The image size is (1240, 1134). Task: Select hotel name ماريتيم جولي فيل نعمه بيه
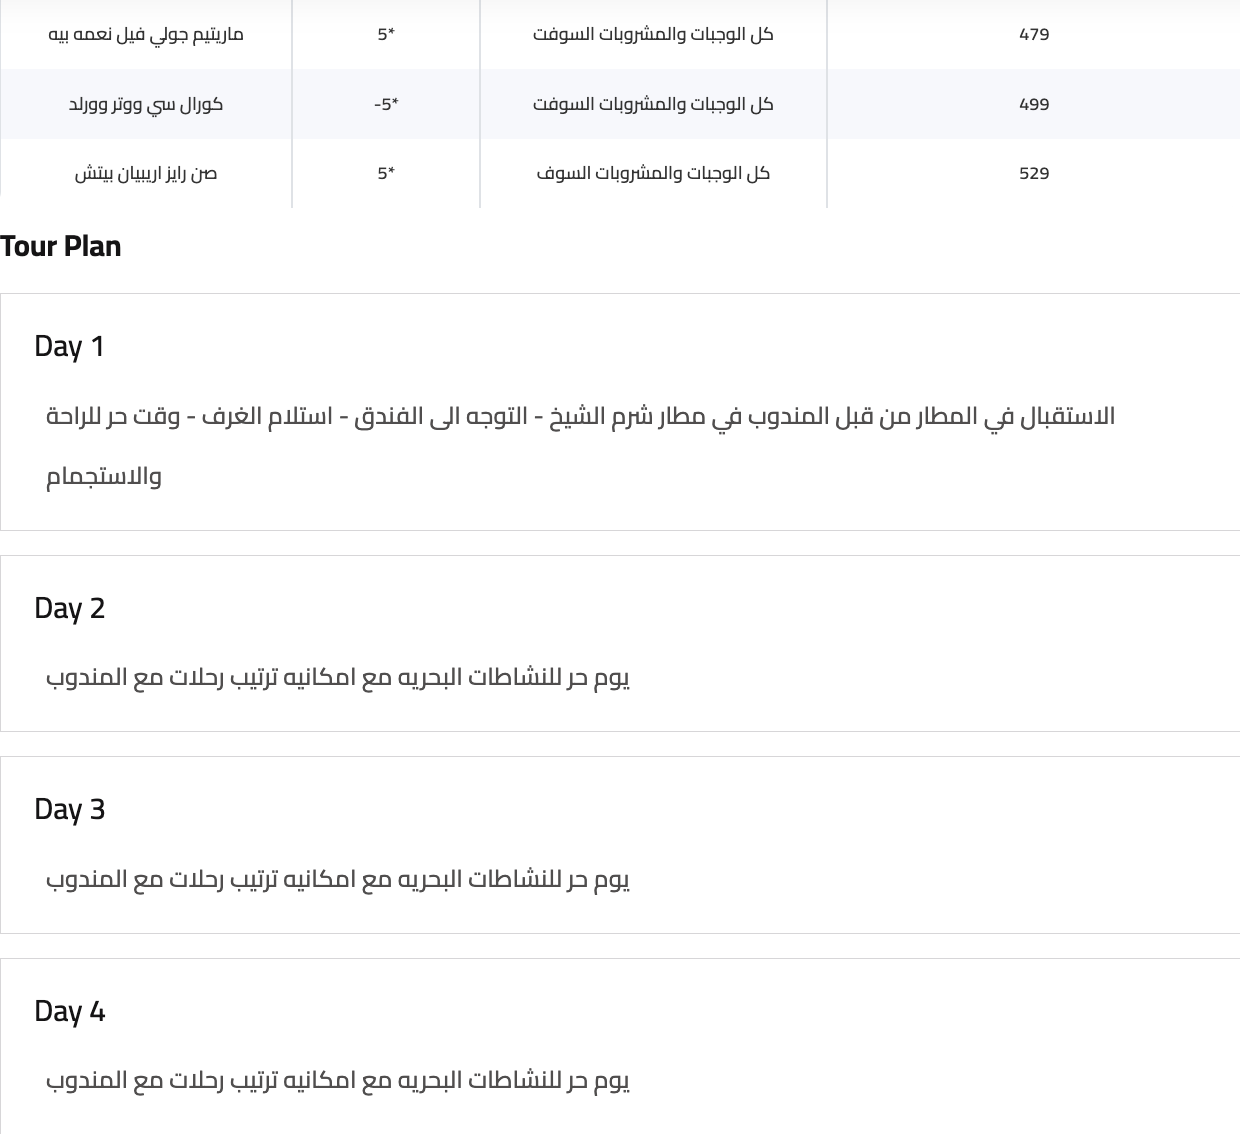[x=146, y=34]
